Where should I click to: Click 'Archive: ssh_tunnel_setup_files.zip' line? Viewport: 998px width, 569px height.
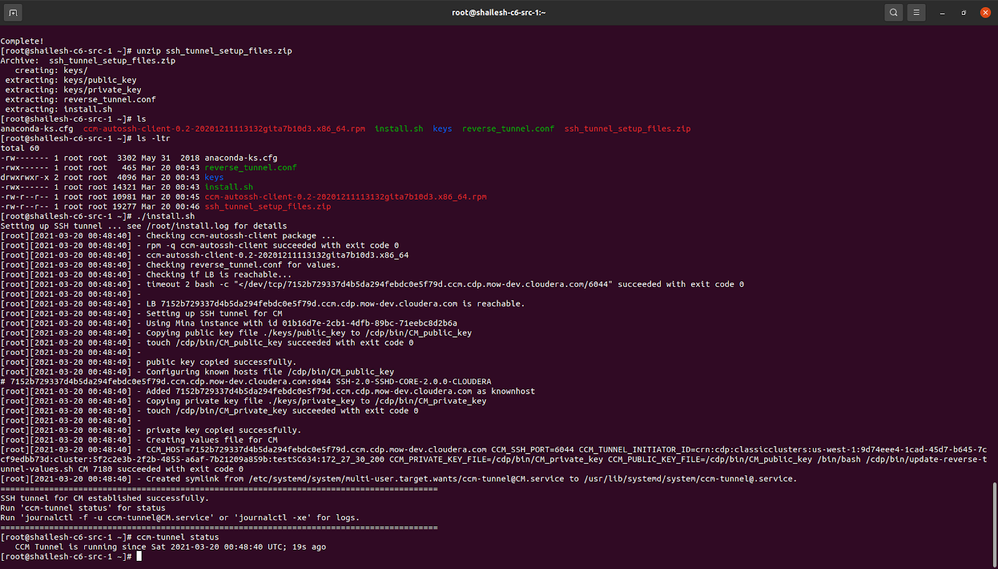click(88, 60)
